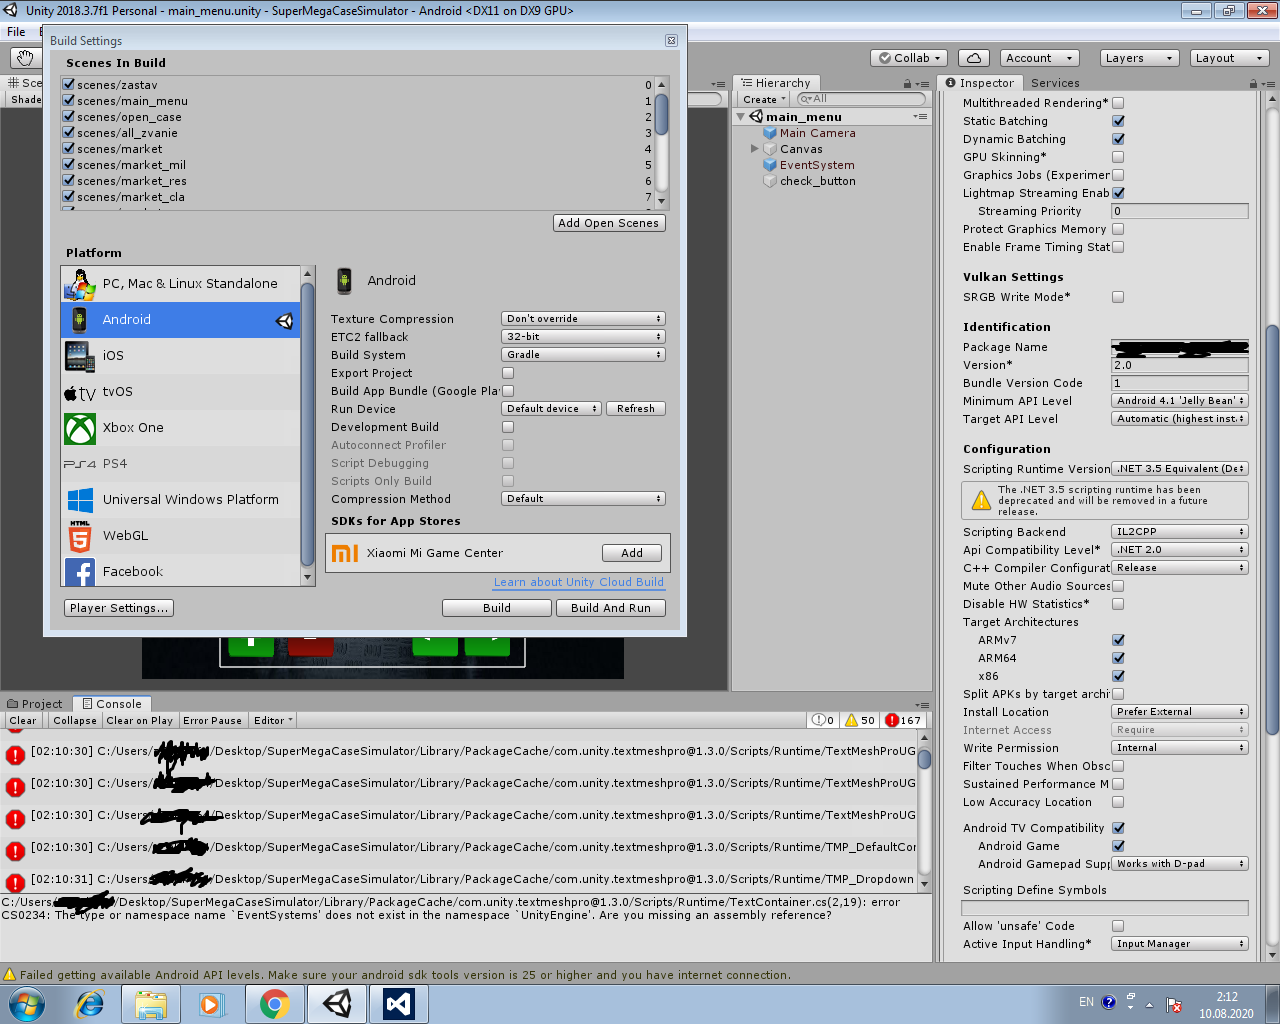1280x1024 pixels.
Task: Select Facebook platform entry
Action: point(180,571)
